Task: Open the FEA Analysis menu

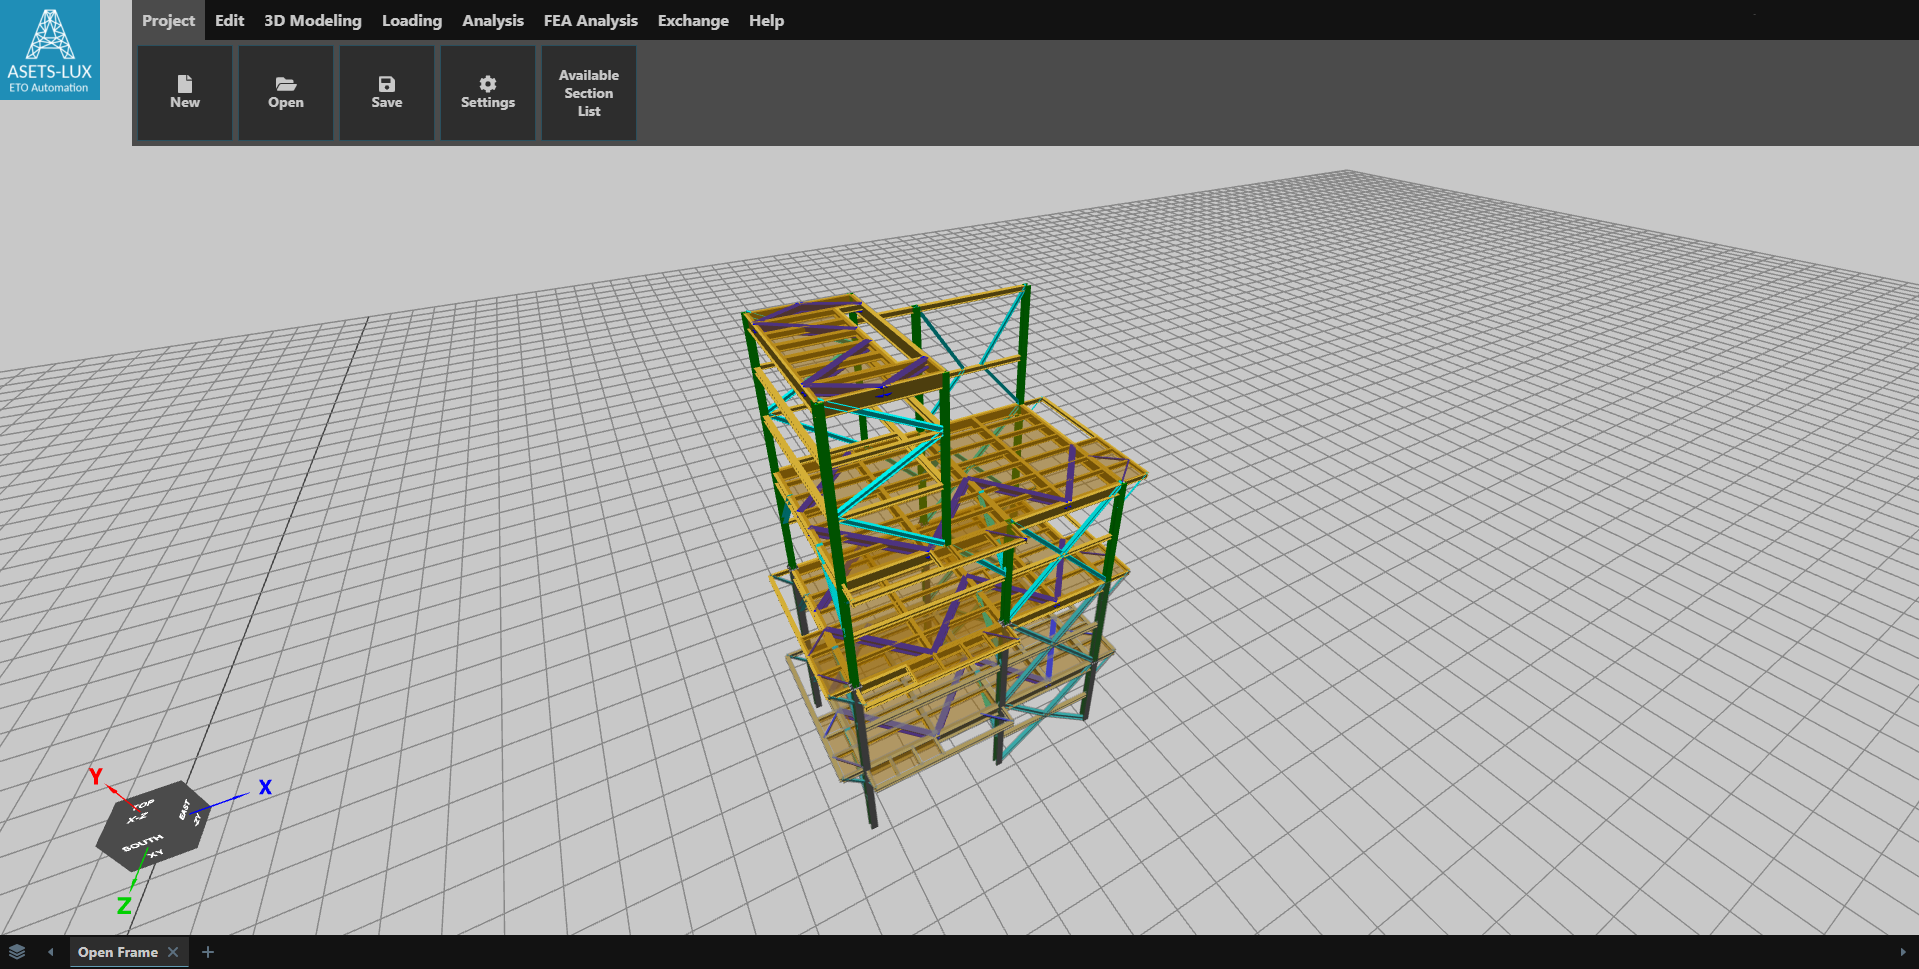Action: coord(590,20)
